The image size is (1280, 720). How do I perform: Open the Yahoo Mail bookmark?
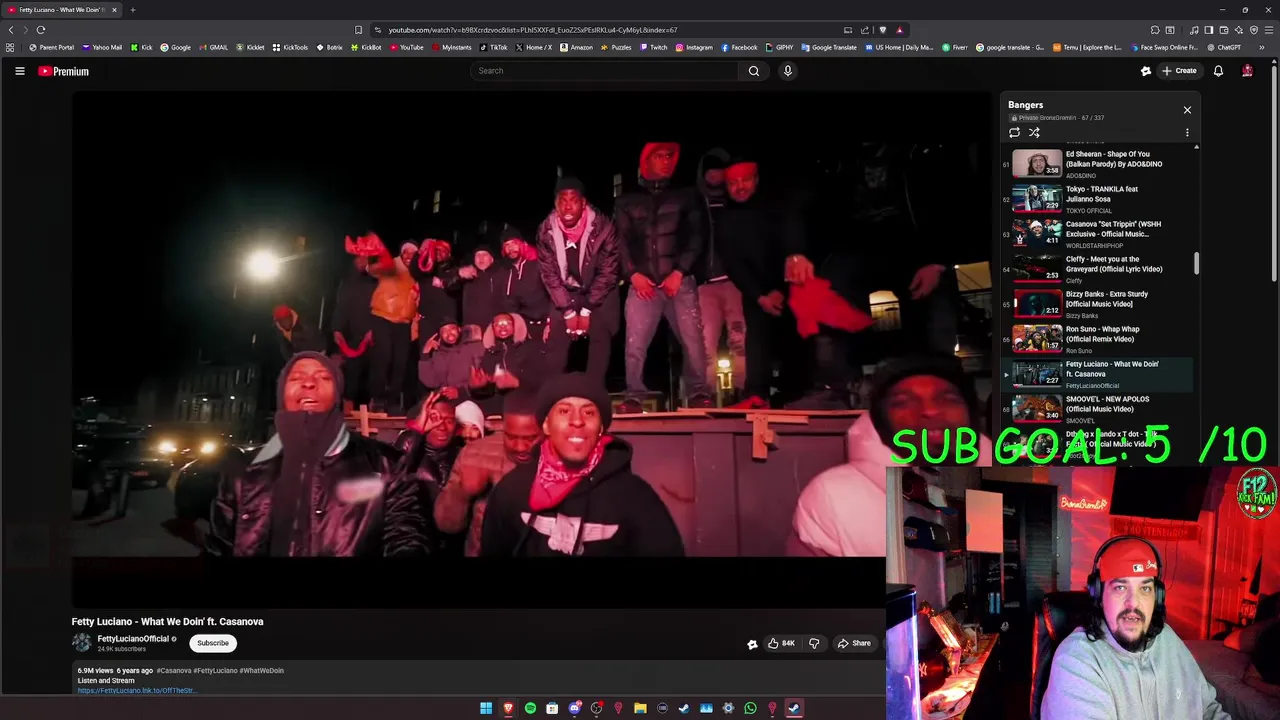point(102,47)
